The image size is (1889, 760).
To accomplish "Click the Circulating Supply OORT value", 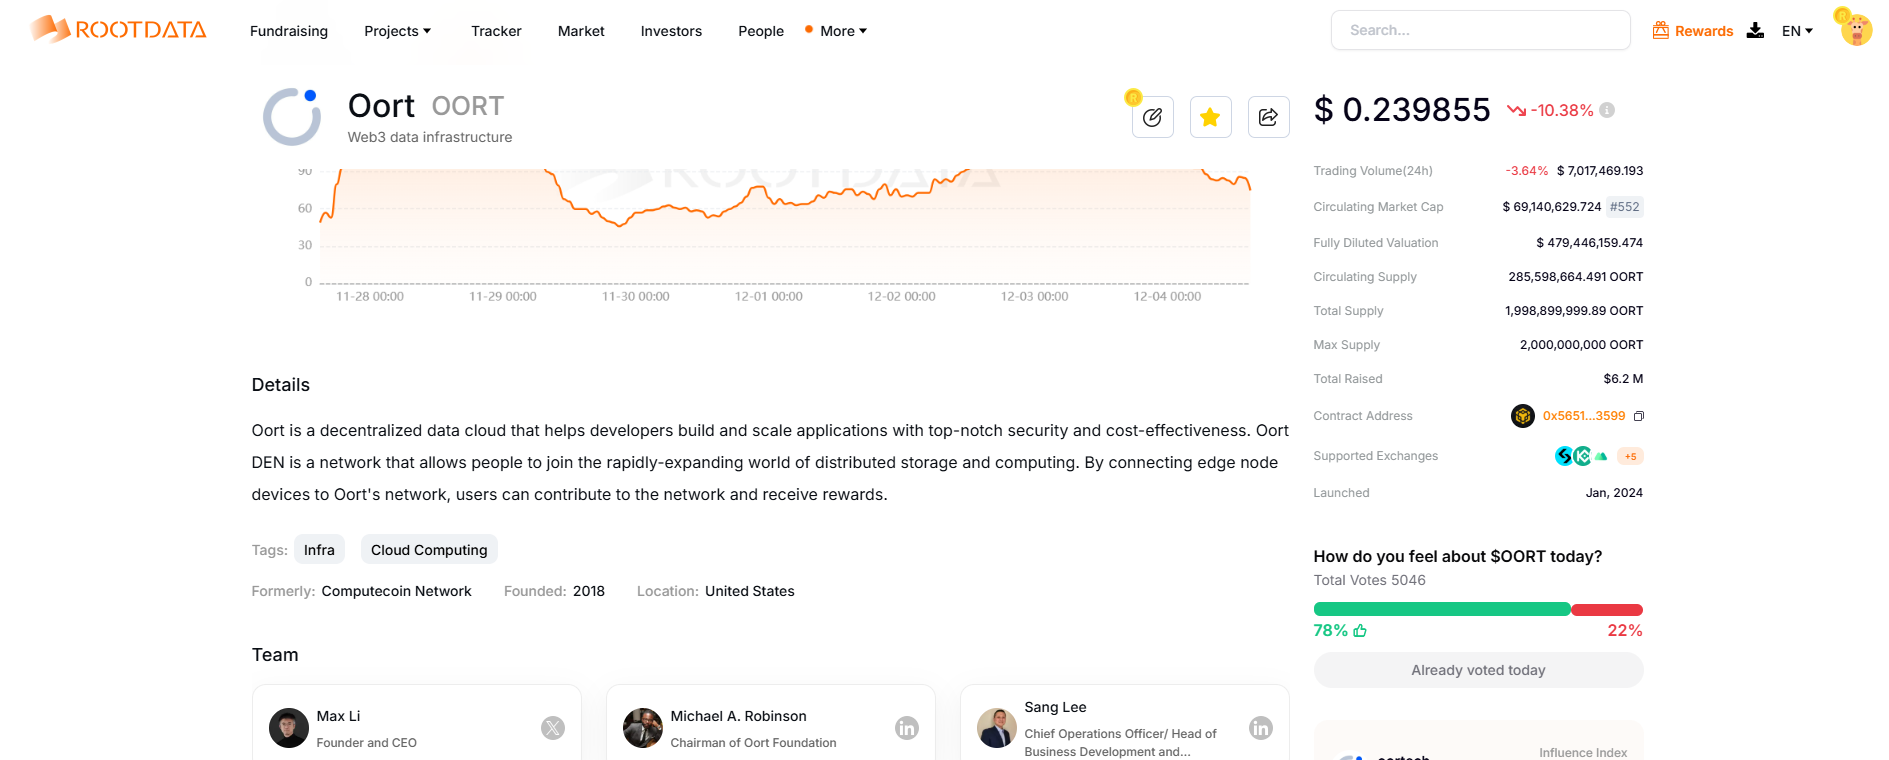I will pos(1576,277).
